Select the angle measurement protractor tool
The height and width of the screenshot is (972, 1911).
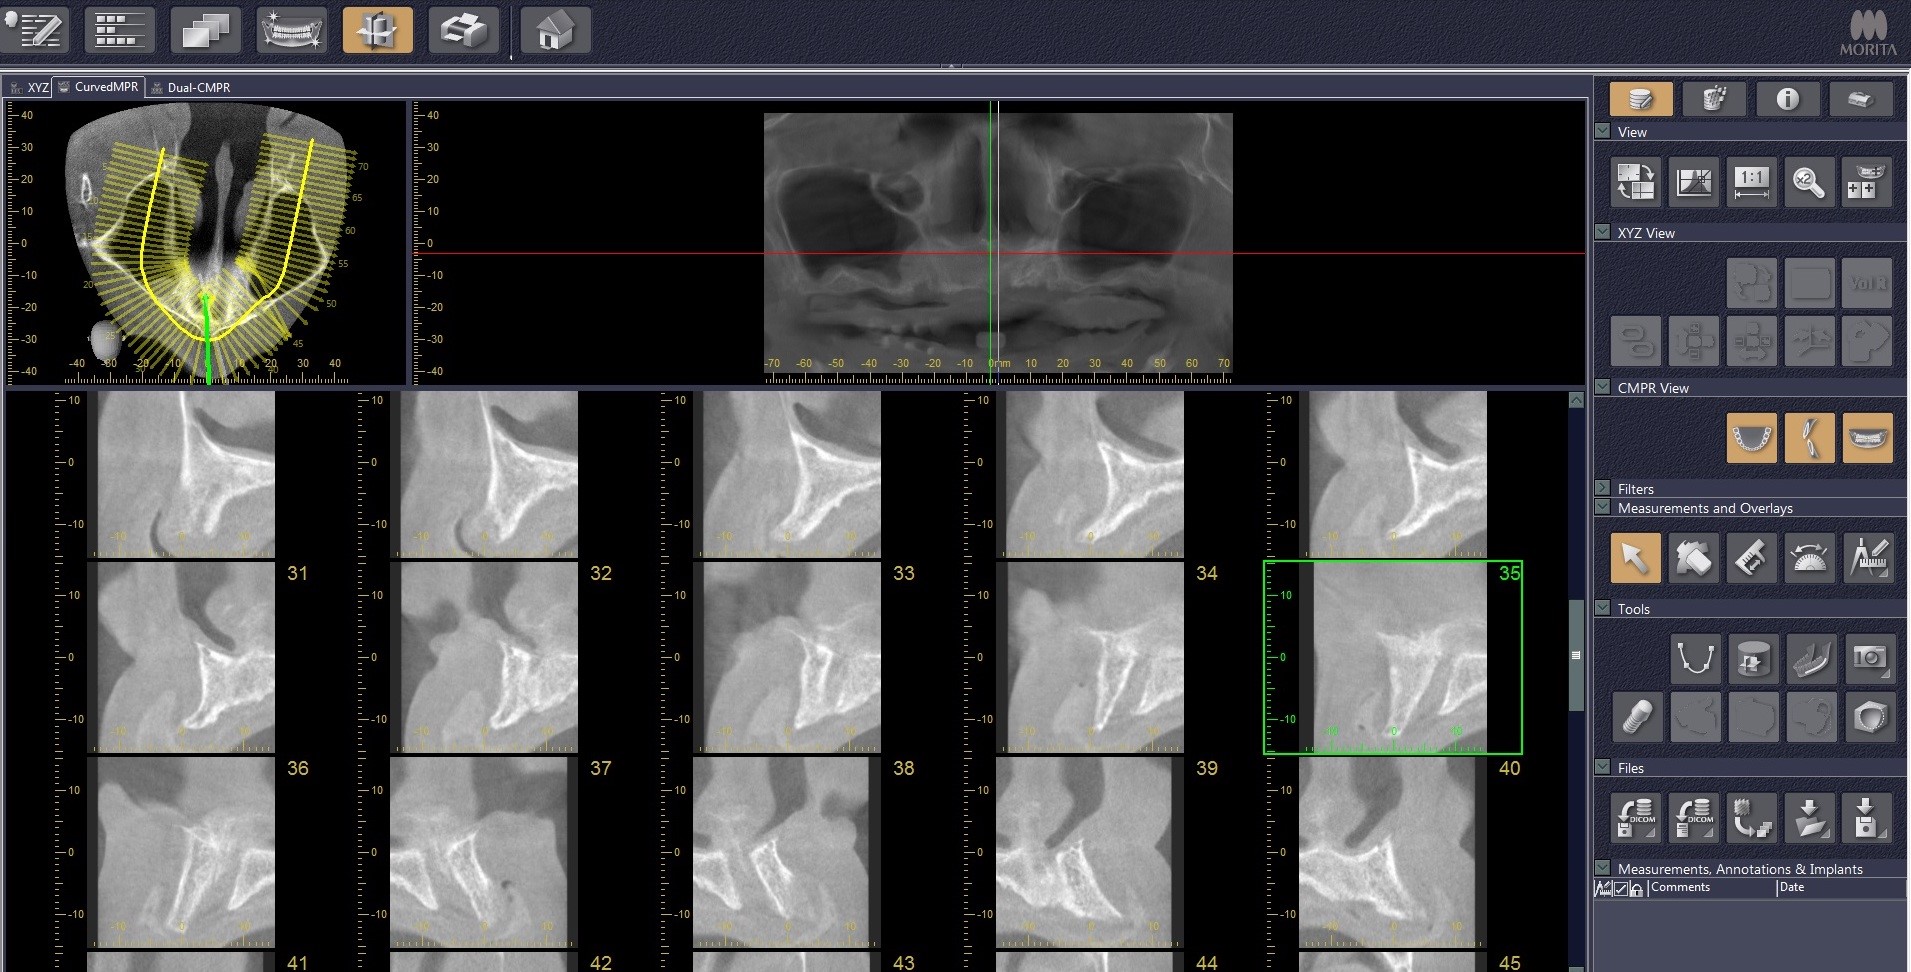1810,558
